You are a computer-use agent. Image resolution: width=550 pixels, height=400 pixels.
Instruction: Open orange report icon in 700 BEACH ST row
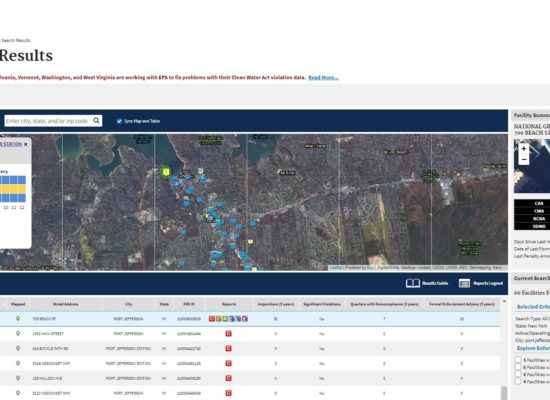tap(218, 319)
